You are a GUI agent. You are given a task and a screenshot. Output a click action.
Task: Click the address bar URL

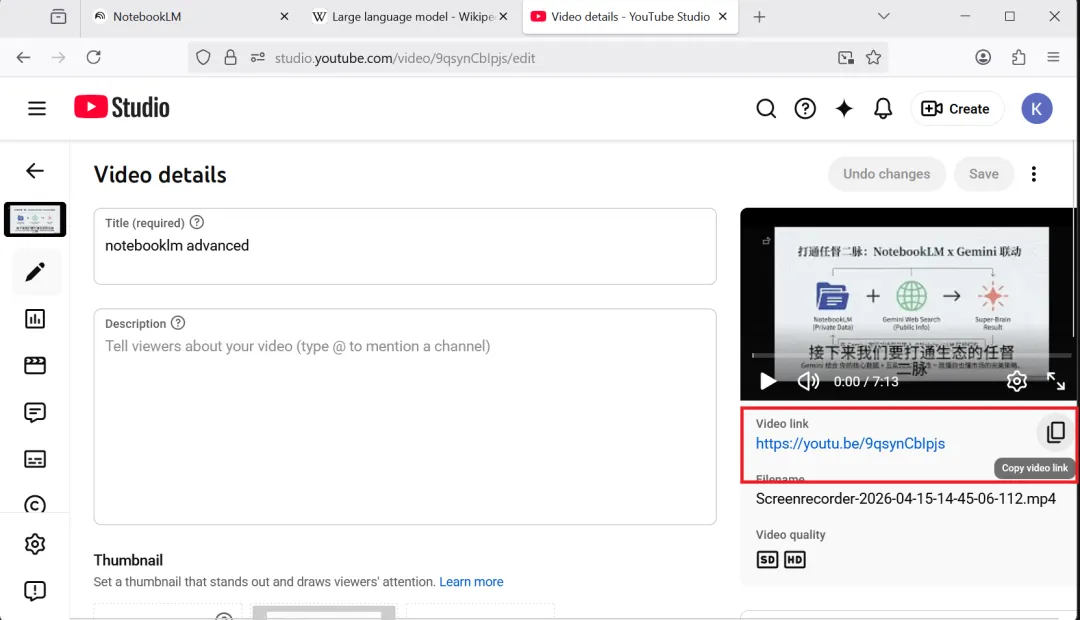405,59
